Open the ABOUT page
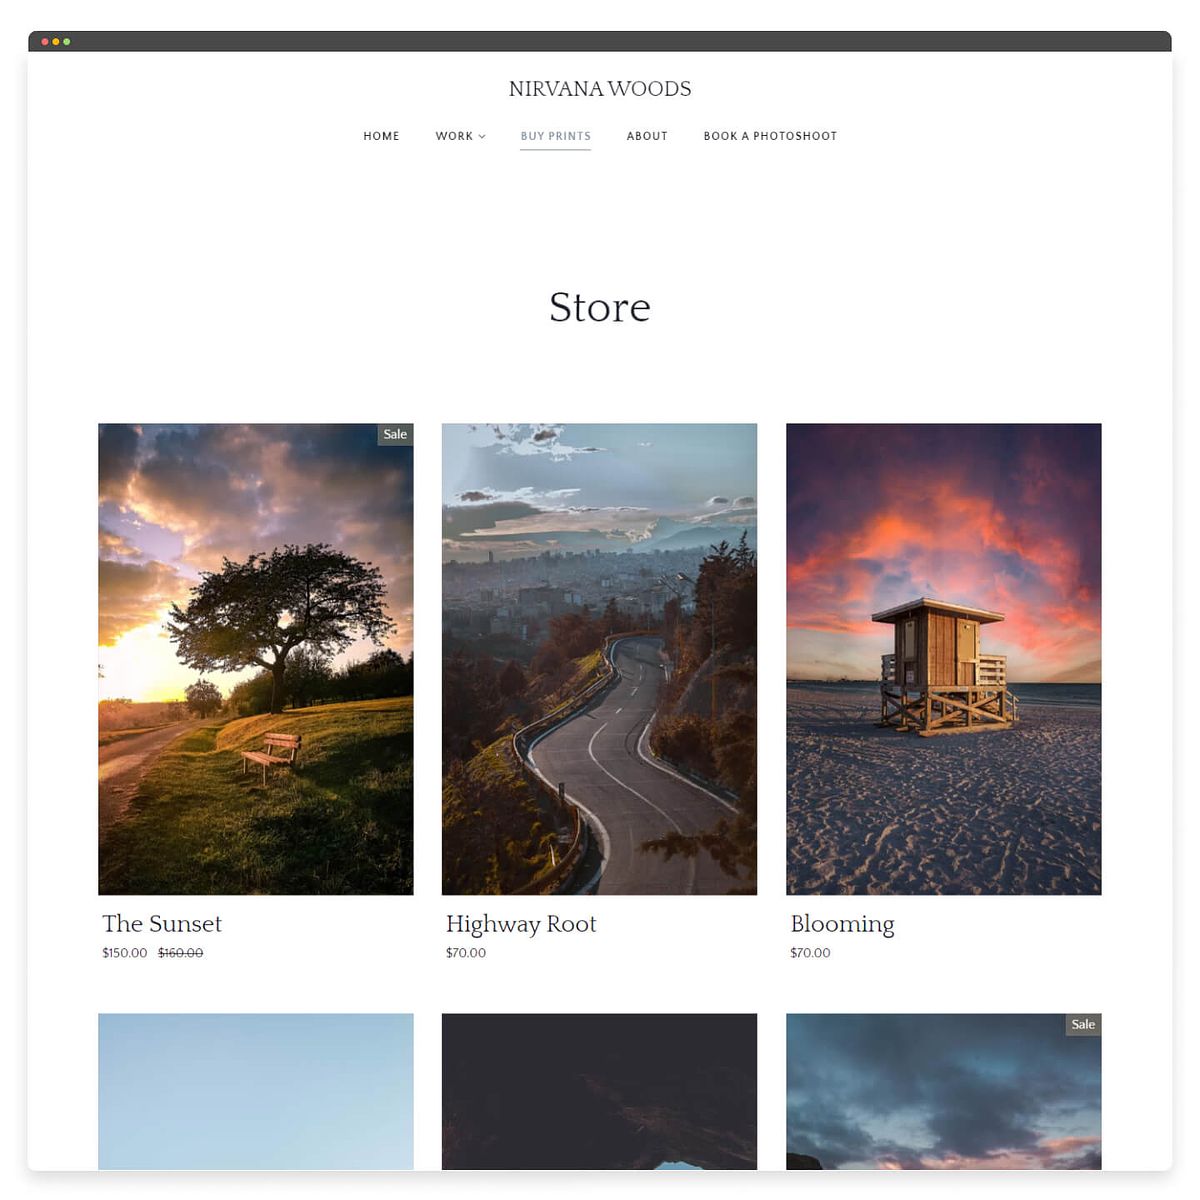This screenshot has height=1200, width=1200. coord(647,136)
